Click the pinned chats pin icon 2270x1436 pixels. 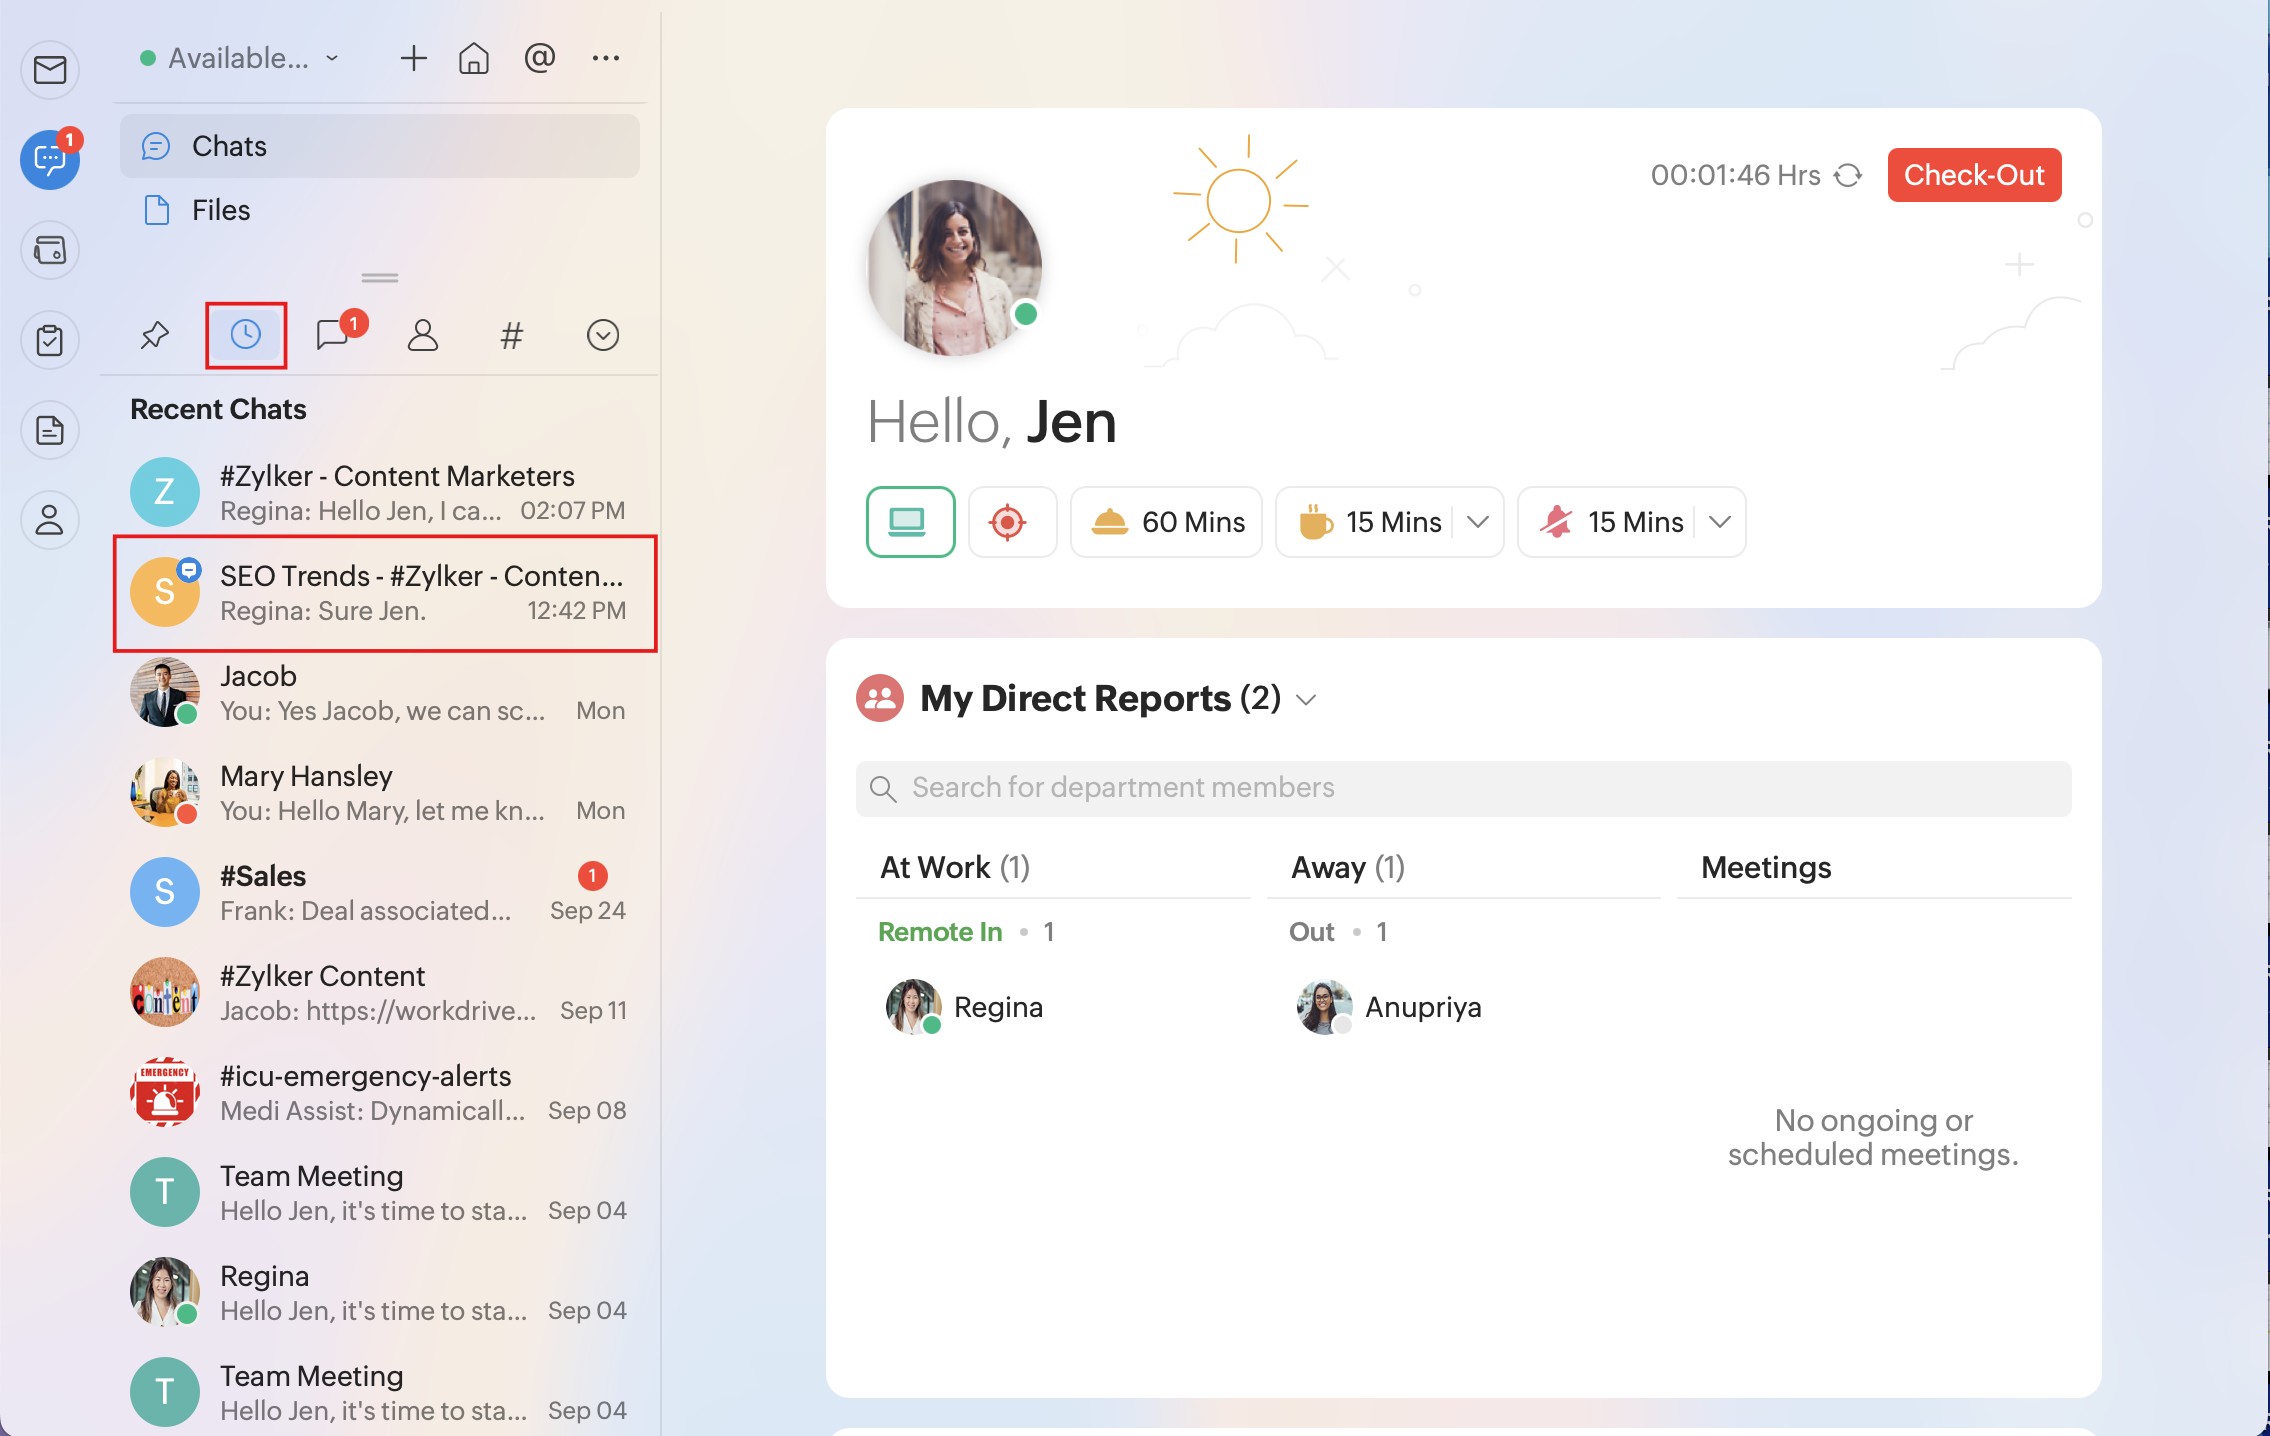point(155,335)
